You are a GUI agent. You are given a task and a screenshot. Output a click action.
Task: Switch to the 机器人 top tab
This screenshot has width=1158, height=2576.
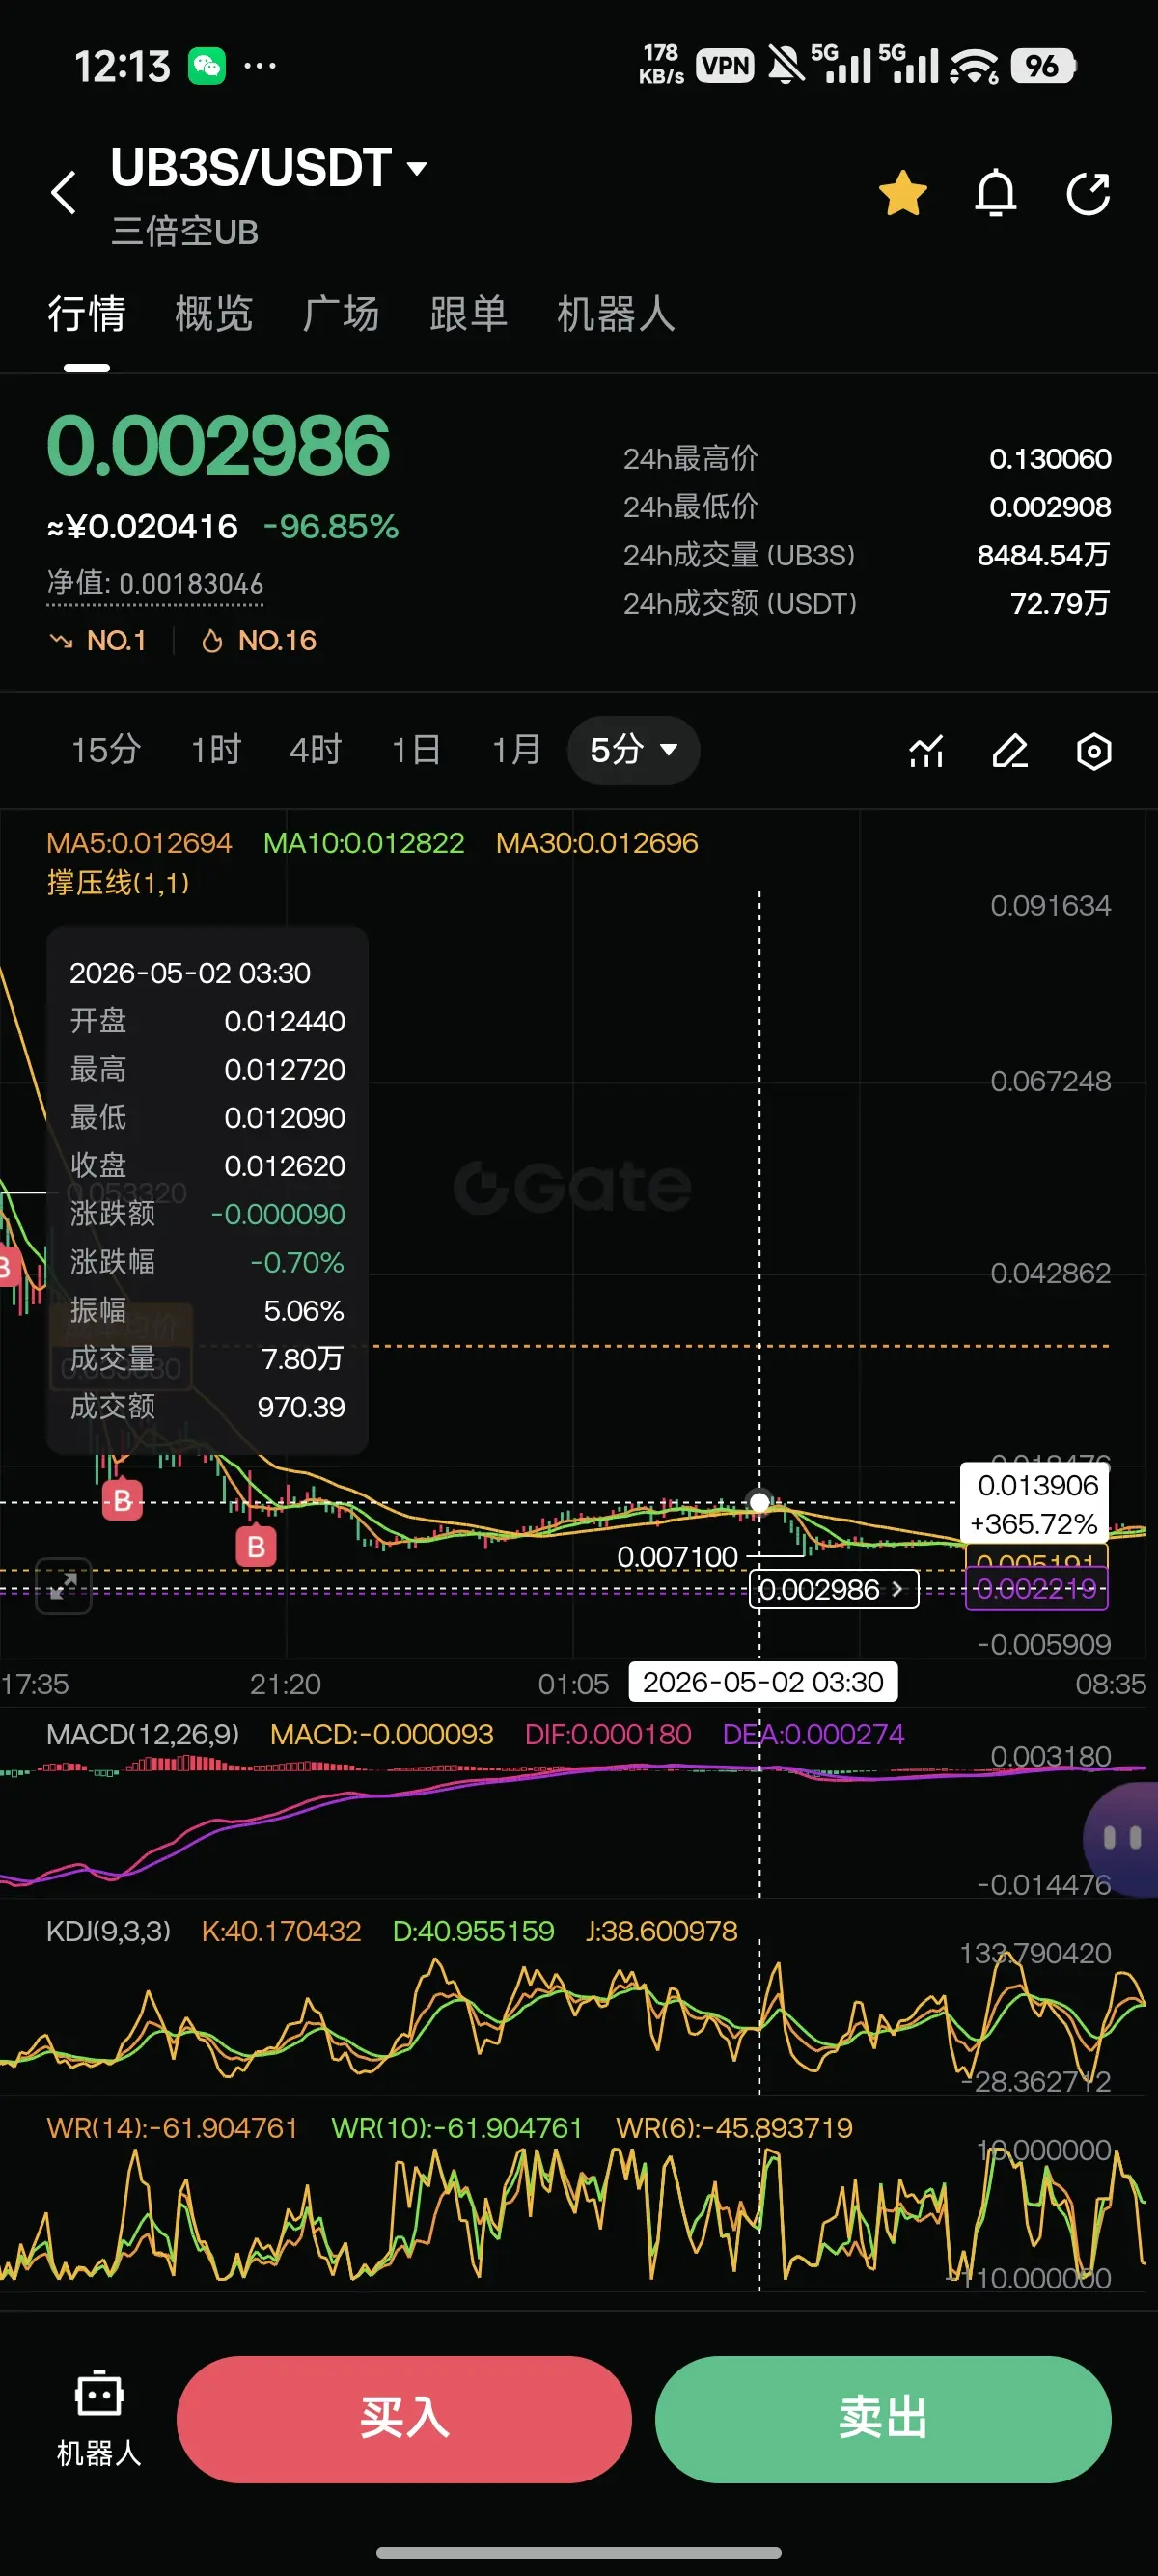[x=616, y=314]
